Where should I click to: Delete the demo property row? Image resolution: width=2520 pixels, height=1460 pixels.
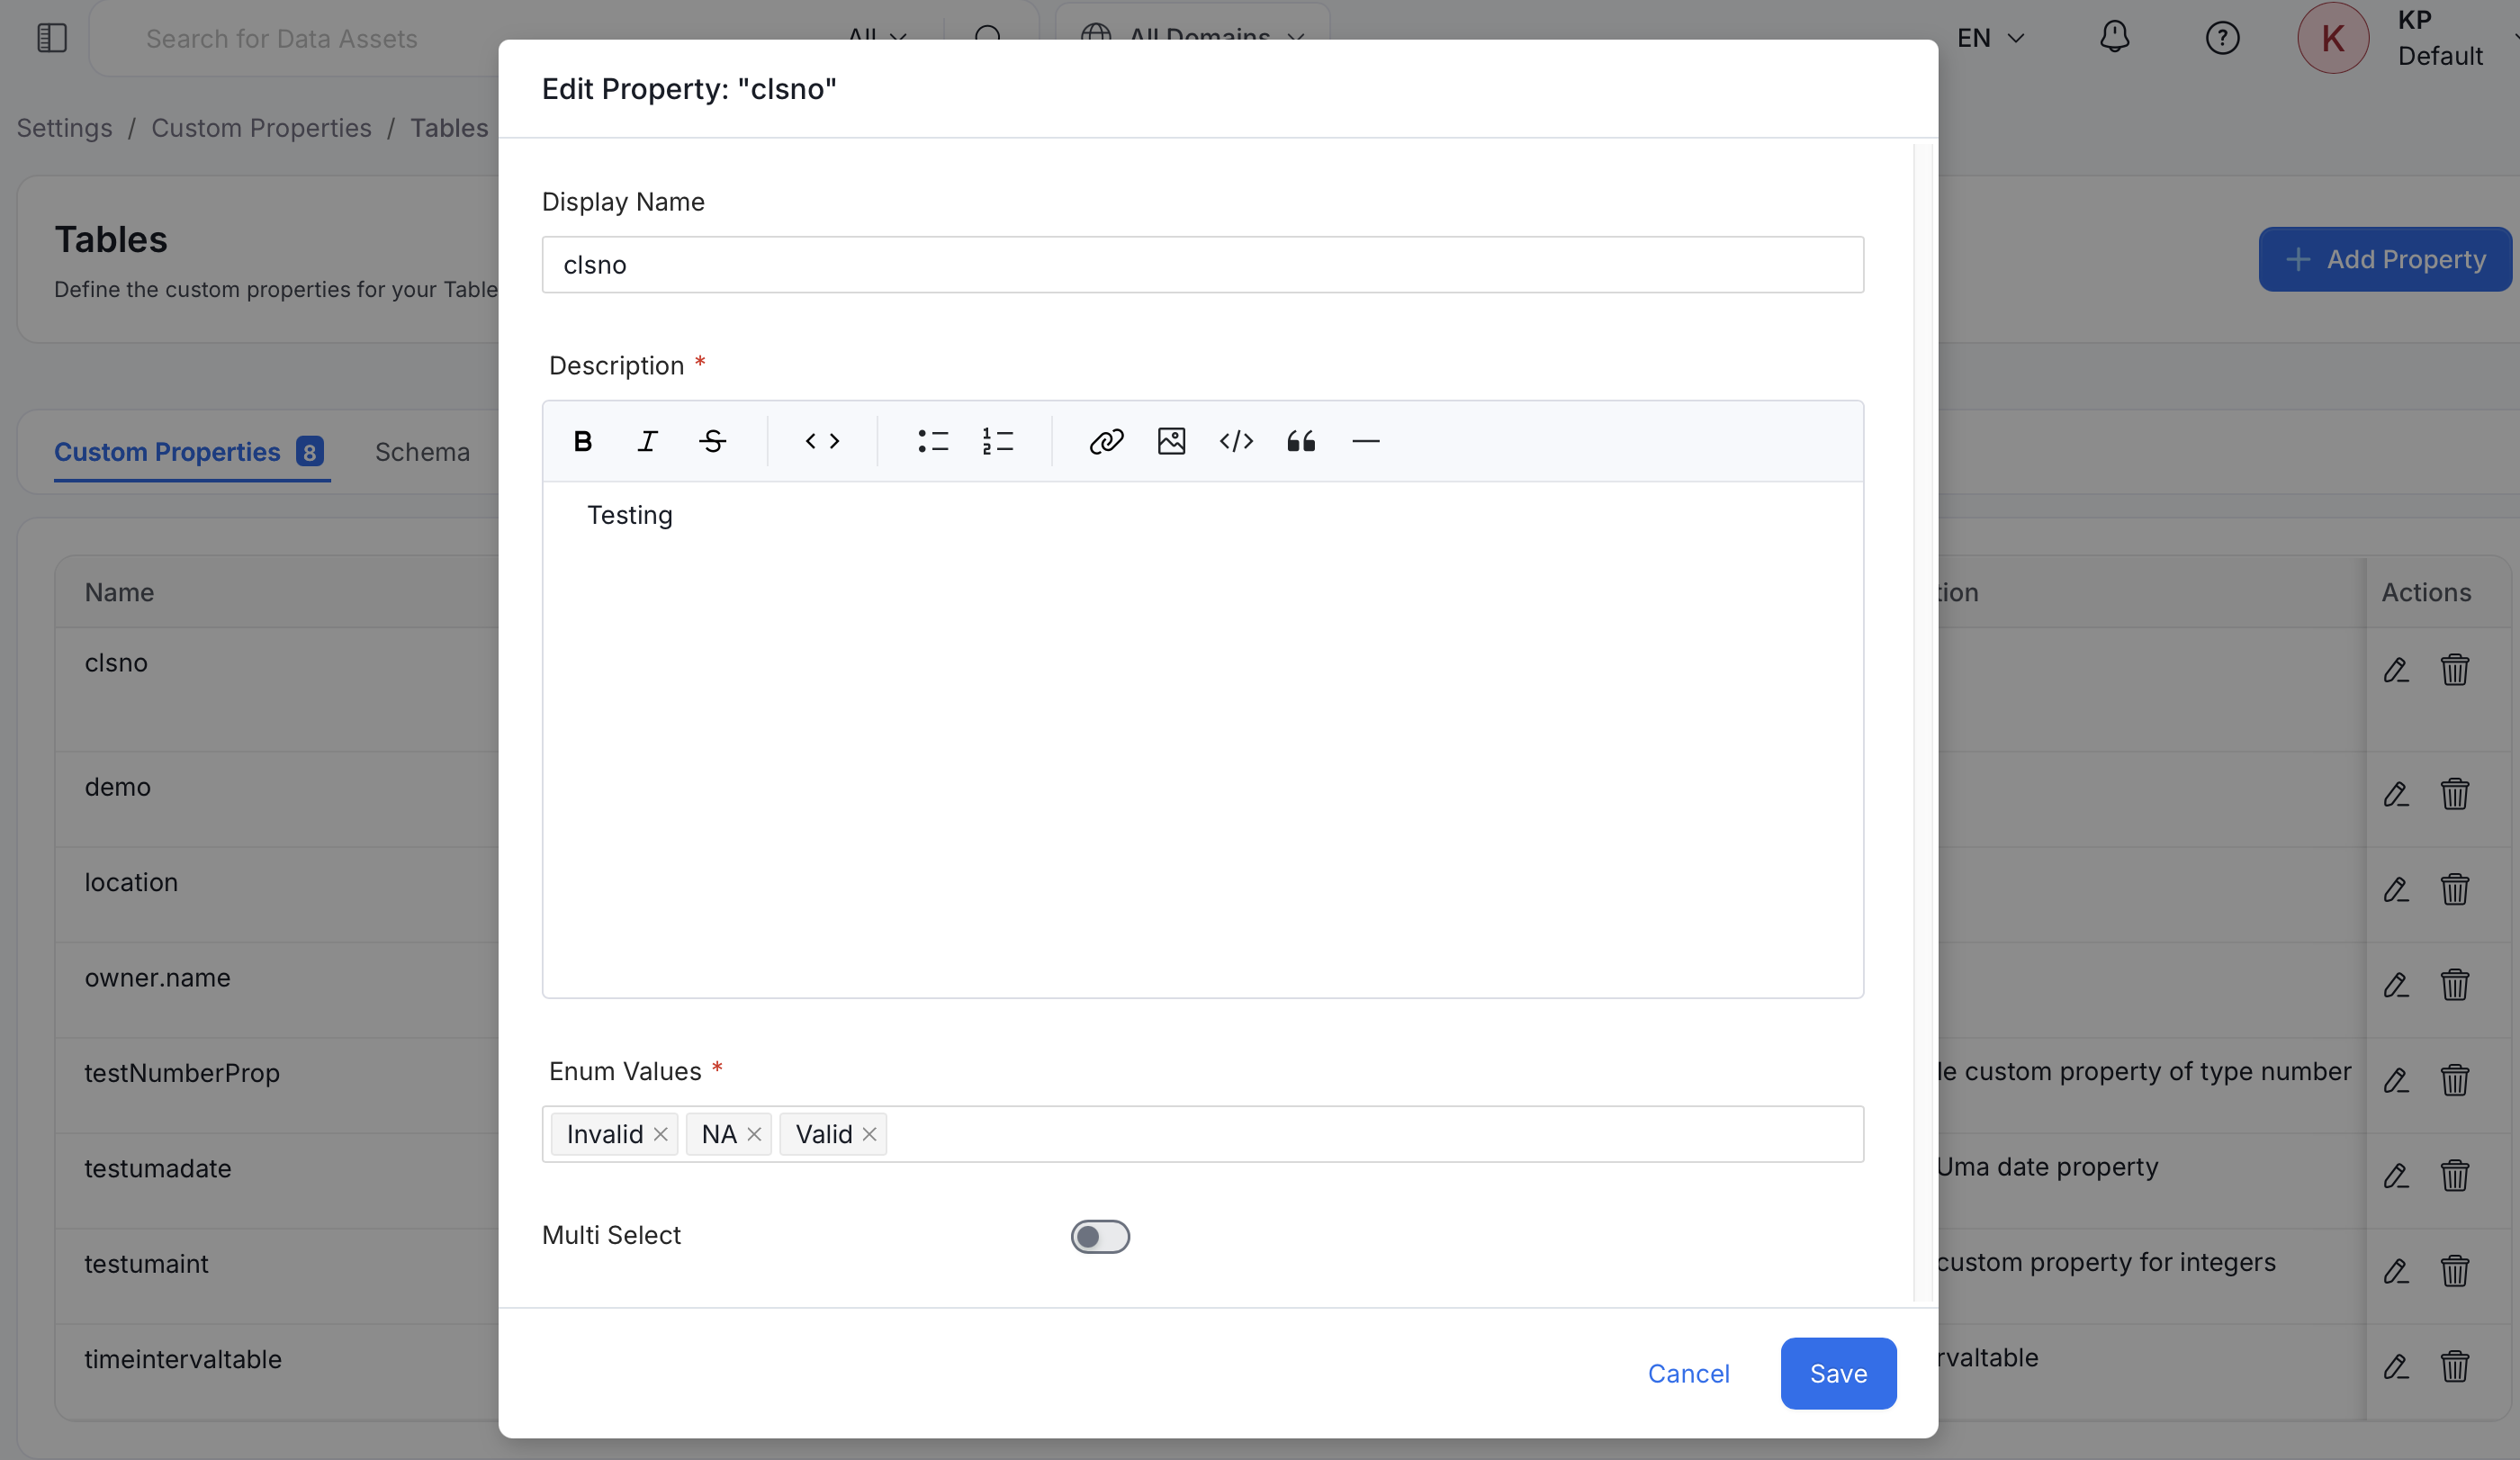click(2454, 795)
